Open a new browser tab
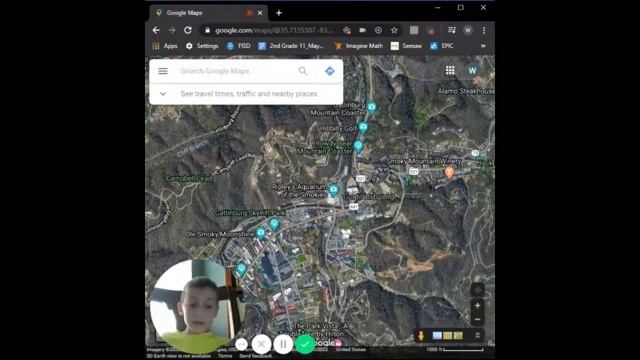640x360 pixels. 279,13
